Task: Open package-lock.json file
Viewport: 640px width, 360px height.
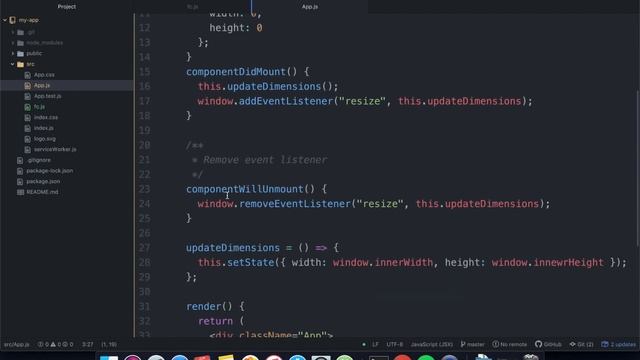Action: click(49, 171)
